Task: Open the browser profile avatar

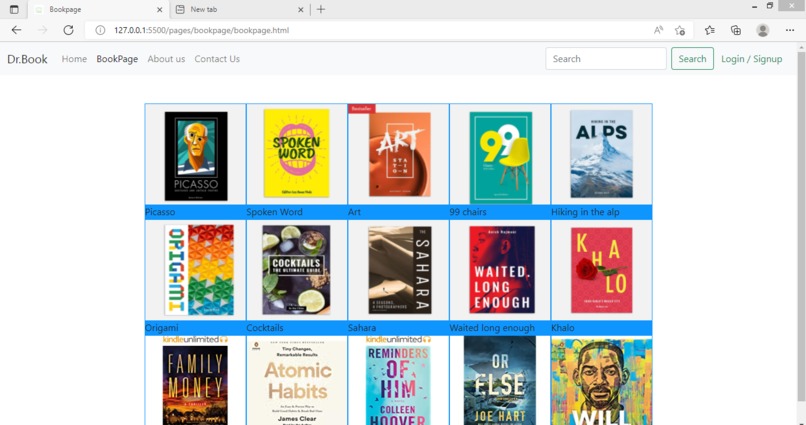Action: click(x=763, y=30)
